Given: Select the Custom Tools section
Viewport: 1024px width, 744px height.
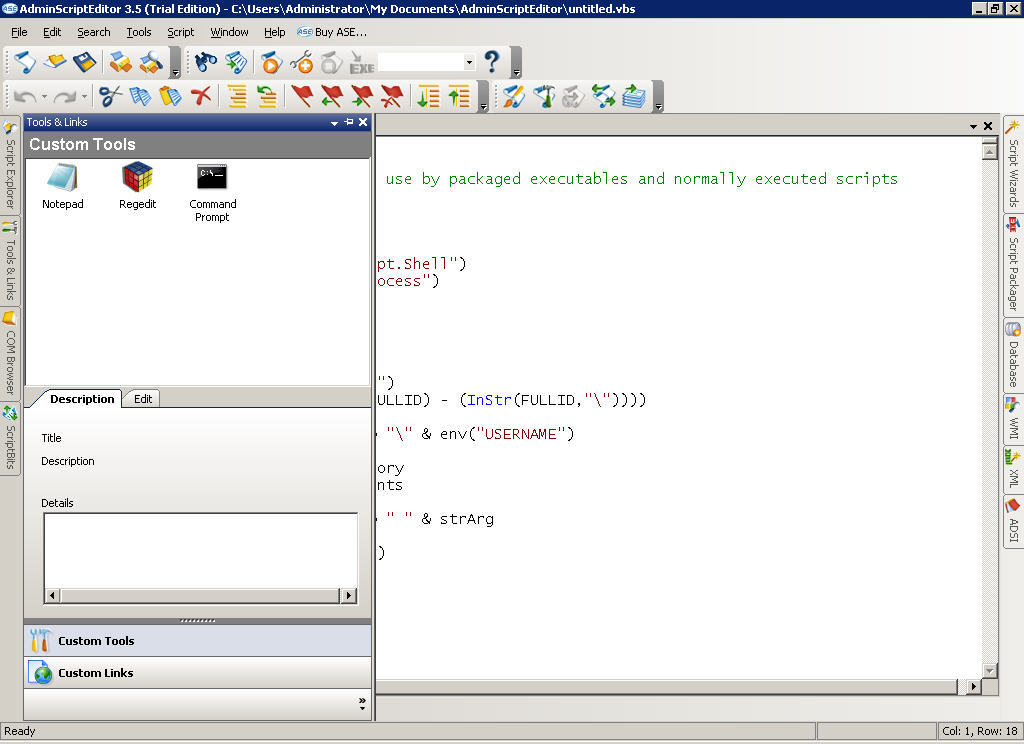Looking at the screenshot, I should [x=198, y=641].
